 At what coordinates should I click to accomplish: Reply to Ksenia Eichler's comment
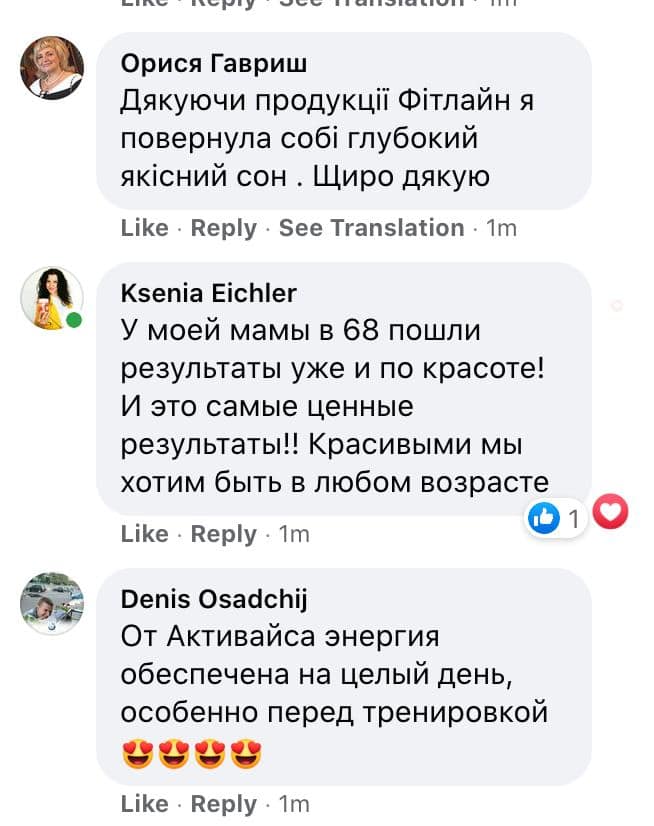(223, 534)
